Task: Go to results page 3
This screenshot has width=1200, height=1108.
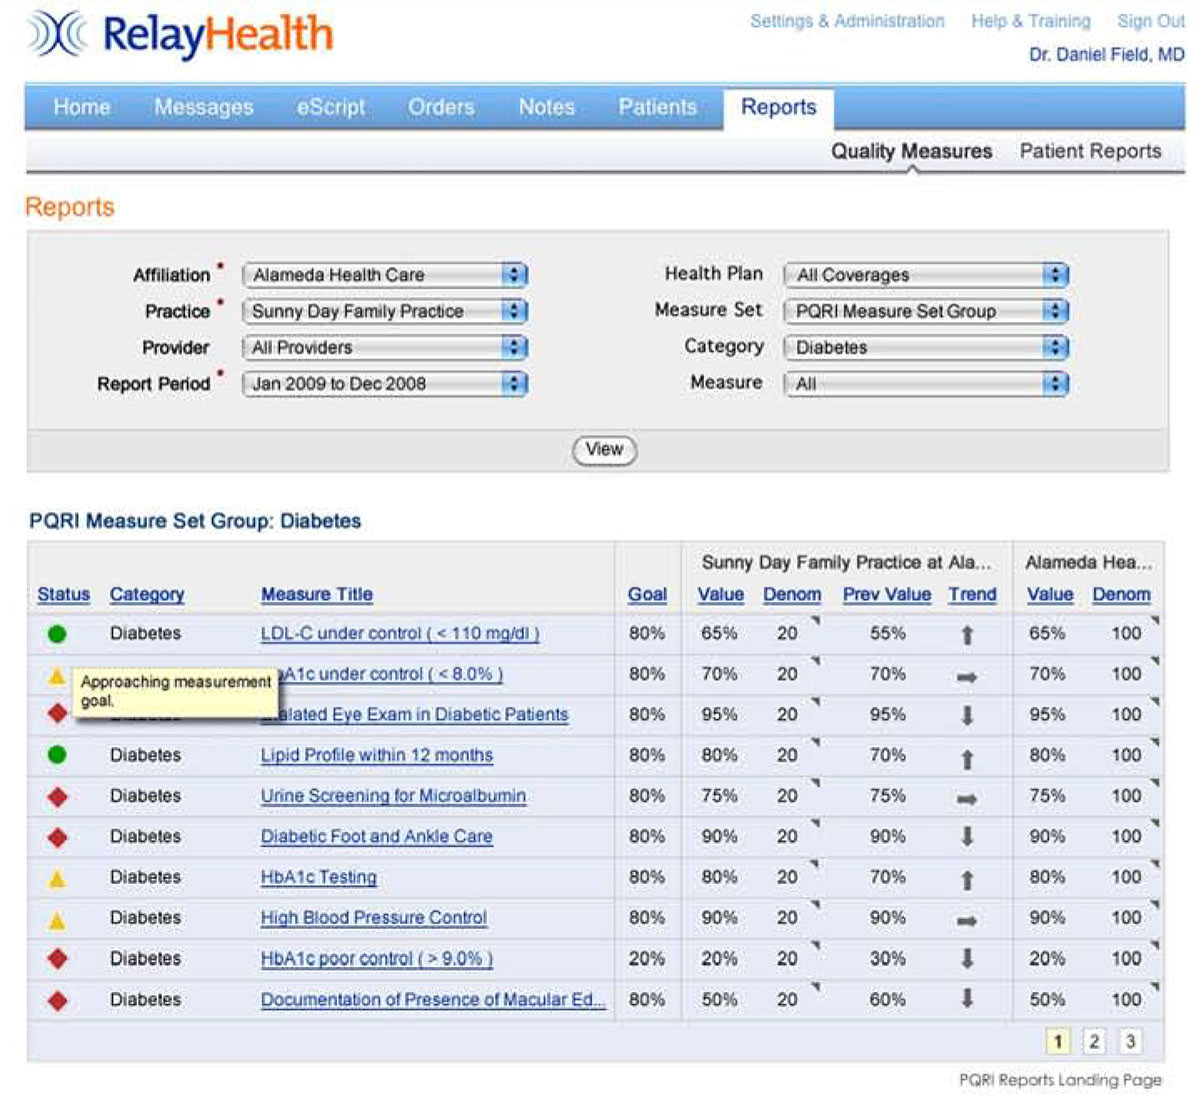Action: [1130, 1042]
